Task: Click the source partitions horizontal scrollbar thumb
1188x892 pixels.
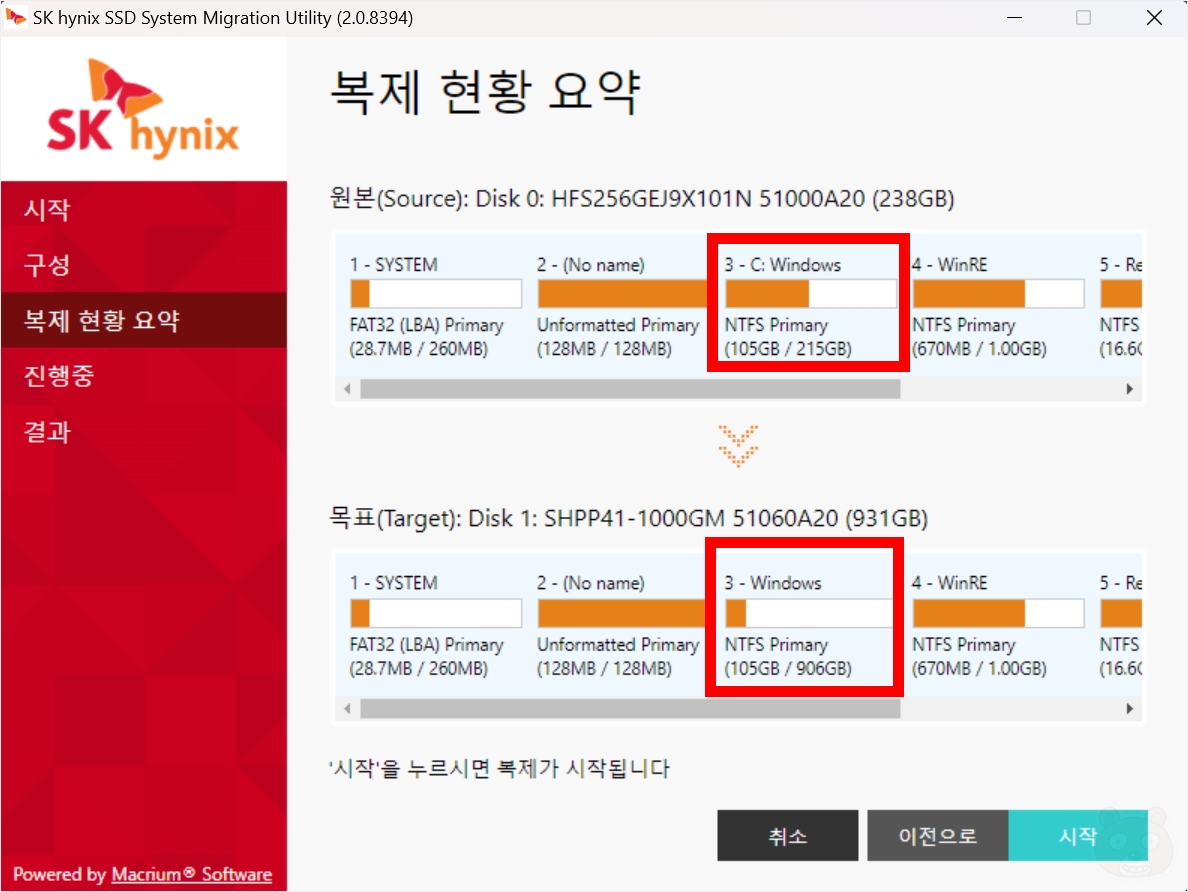Action: pos(630,389)
